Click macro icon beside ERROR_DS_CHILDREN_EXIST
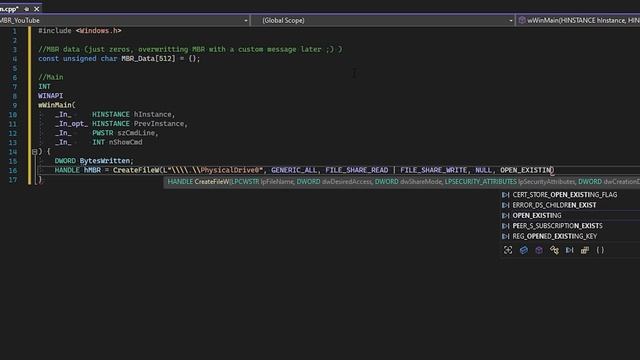The width and height of the screenshot is (640, 360). click(506, 205)
